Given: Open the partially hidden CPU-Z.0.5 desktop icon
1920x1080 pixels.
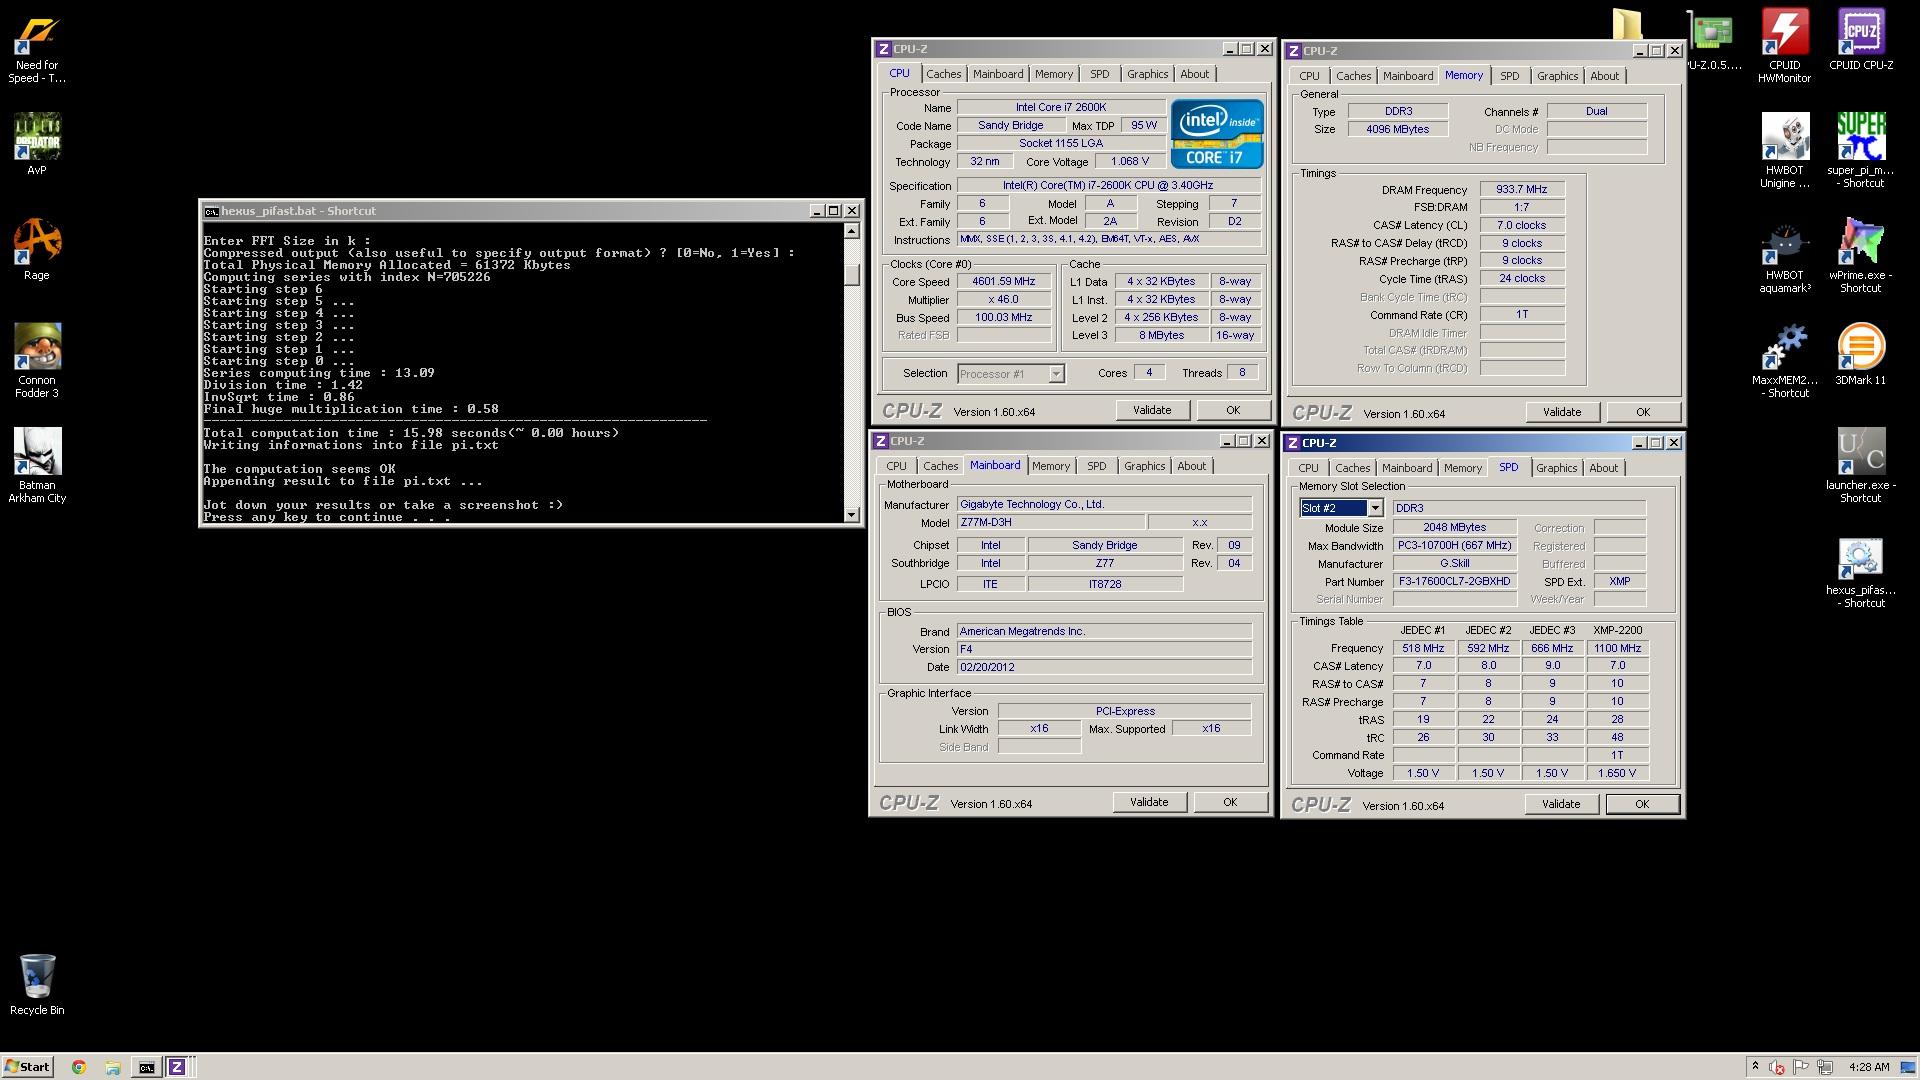Looking at the screenshot, I should click(1712, 40).
